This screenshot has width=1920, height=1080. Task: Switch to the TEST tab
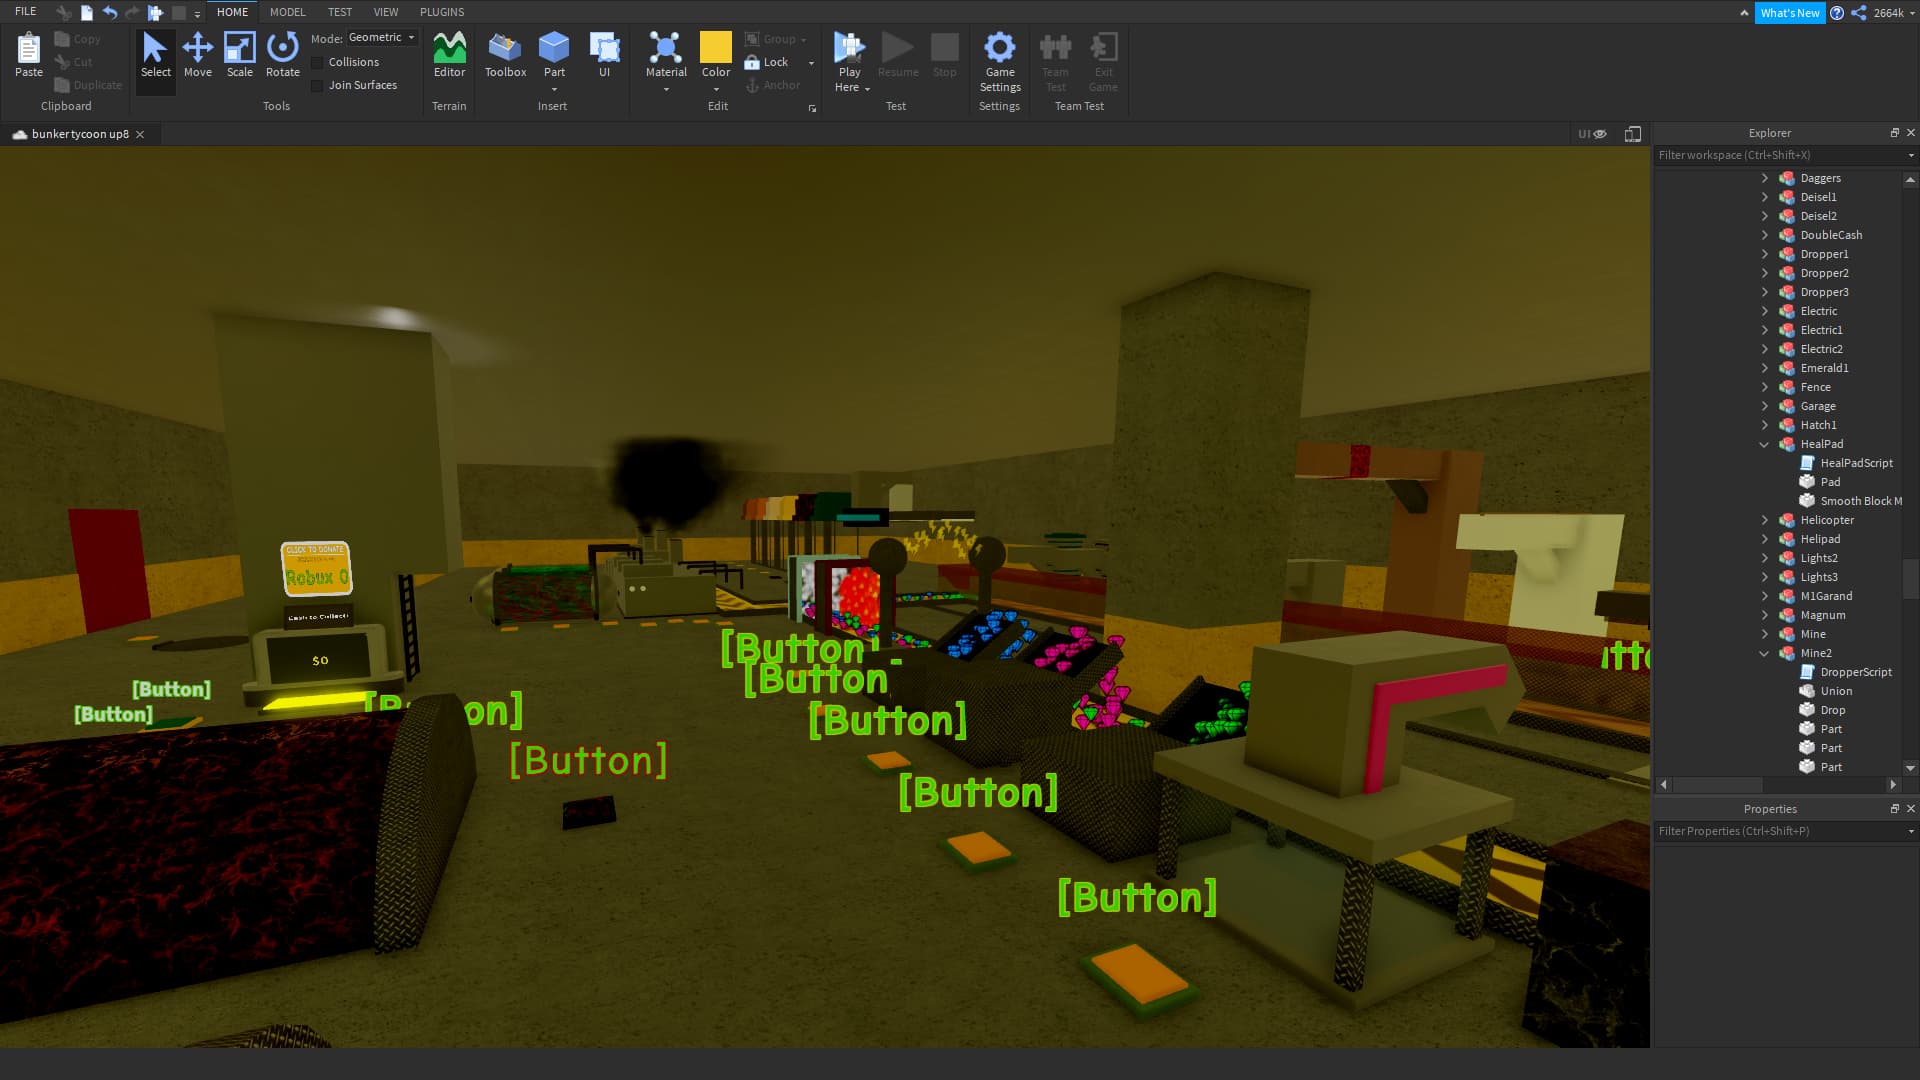[340, 12]
